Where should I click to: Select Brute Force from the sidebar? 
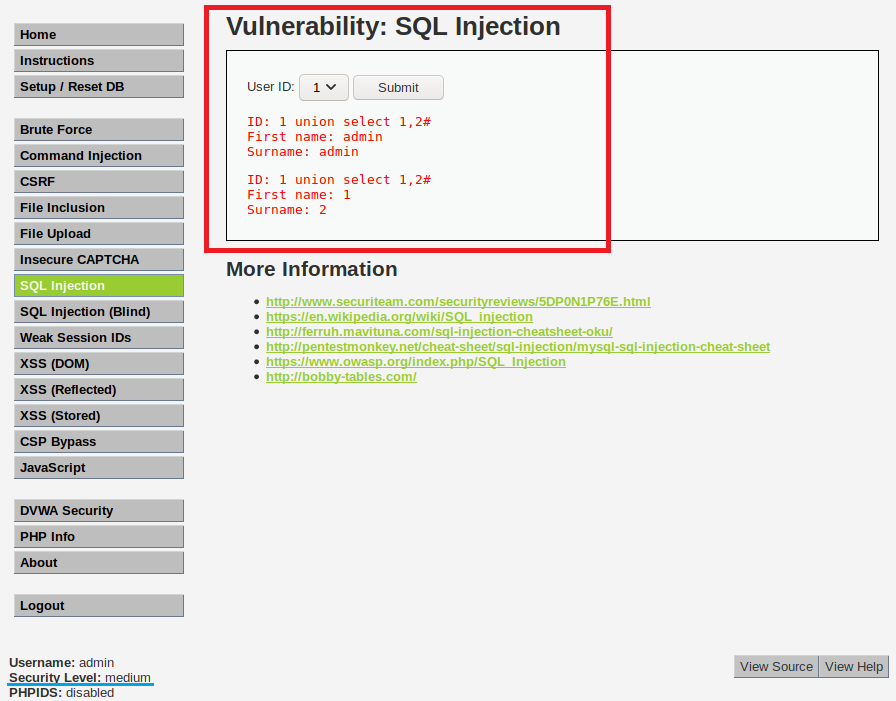click(x=99, y=130)
